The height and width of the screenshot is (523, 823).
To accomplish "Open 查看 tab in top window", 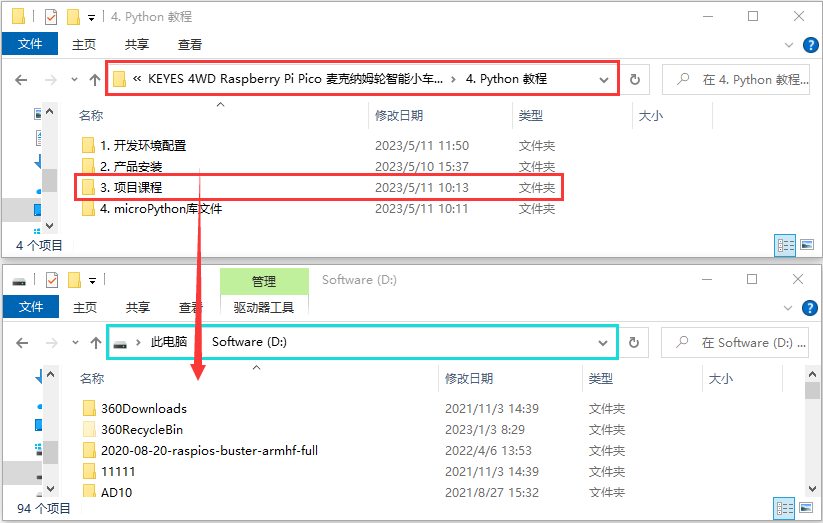I will click(189, 45).
